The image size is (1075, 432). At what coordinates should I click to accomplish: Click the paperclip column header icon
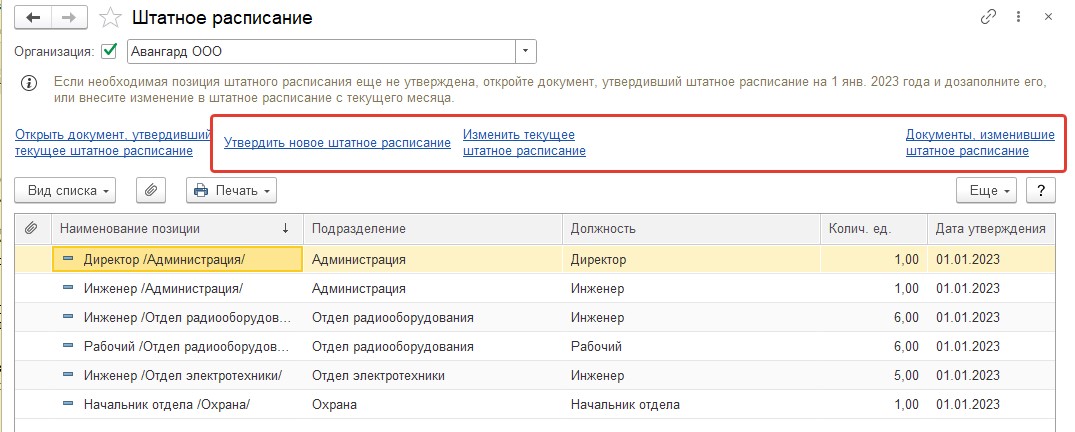coord(31,228)
